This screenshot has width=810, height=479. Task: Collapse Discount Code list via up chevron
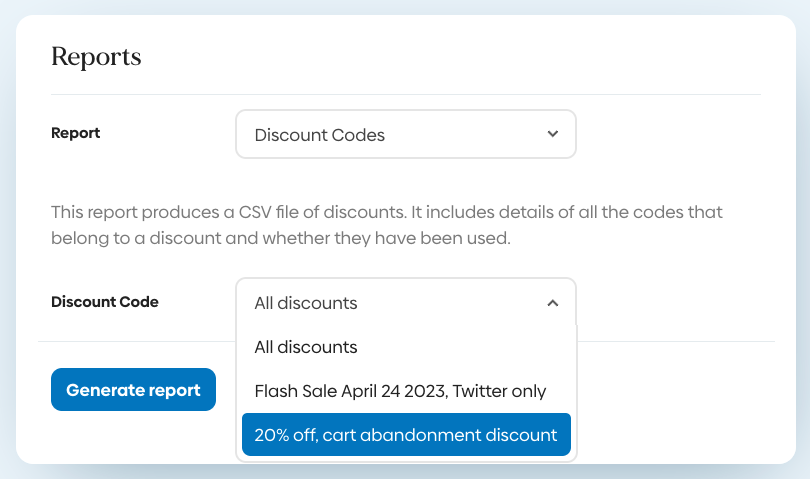553,303
